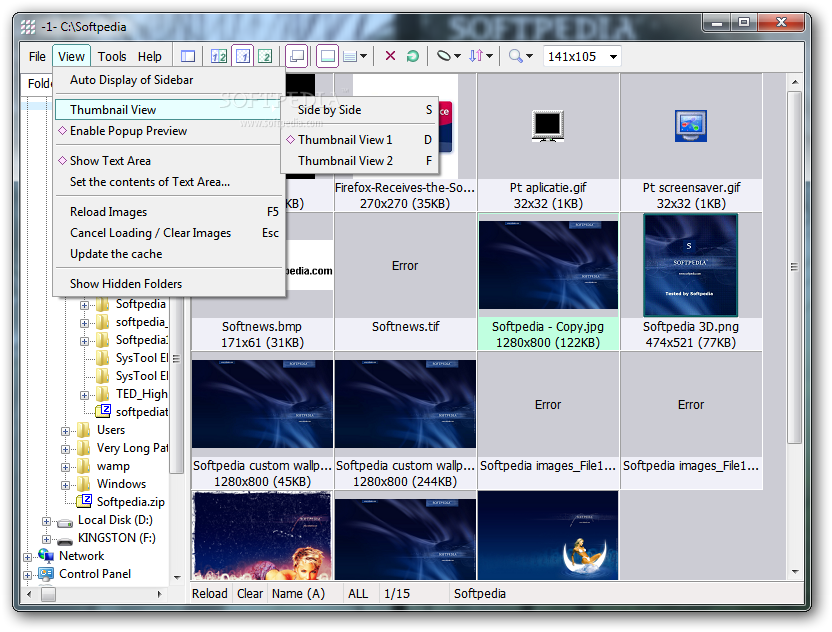This screenshot has height=632, width=832.
Task: Select Thumbnail View 1 toolbar icon
Action: 242,56
